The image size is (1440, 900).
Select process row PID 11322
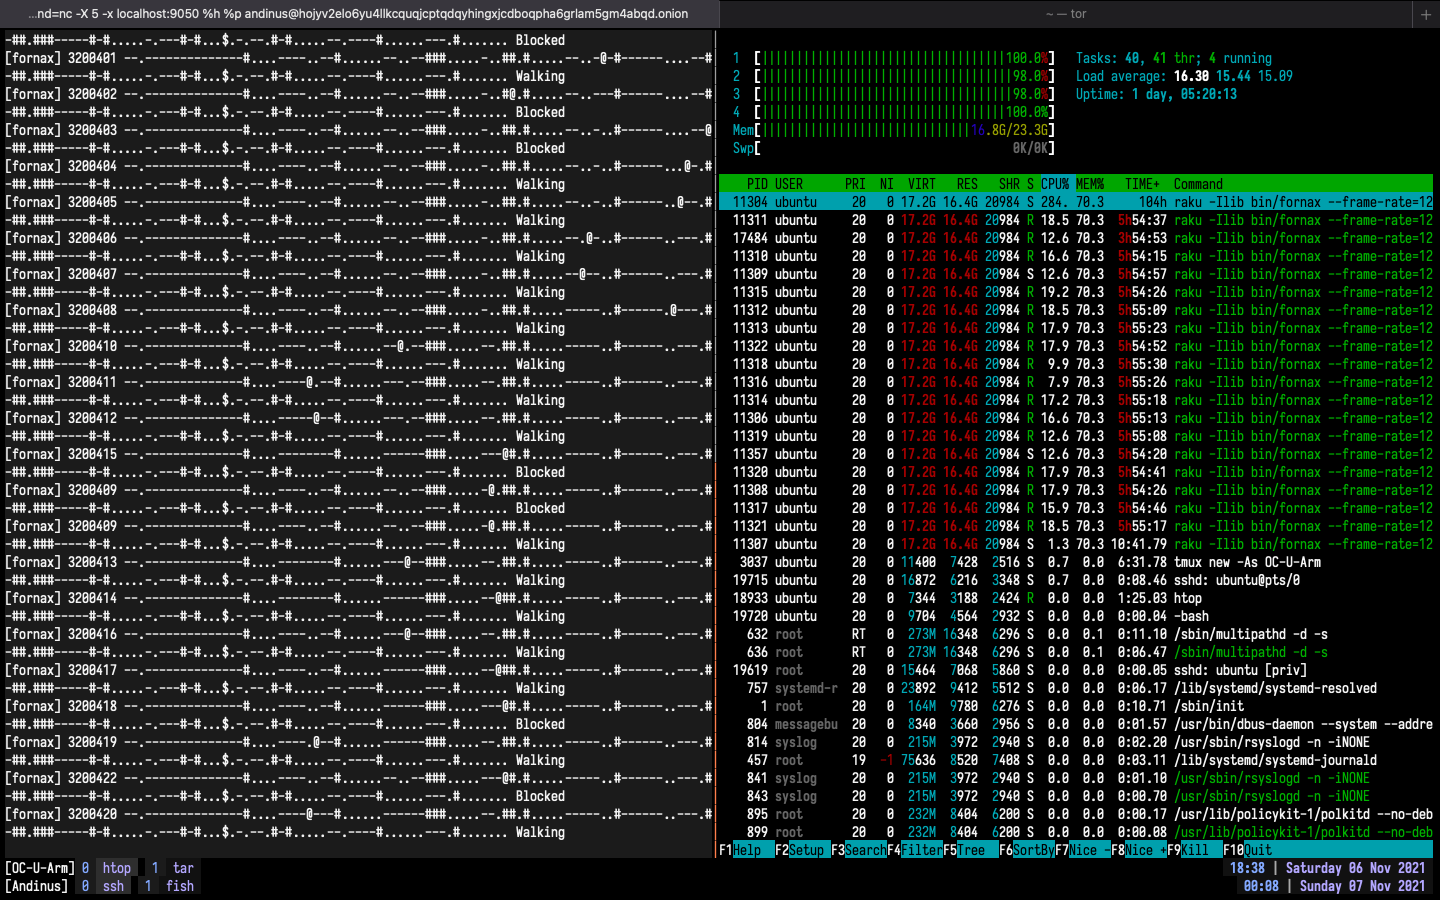point(1076,346)
